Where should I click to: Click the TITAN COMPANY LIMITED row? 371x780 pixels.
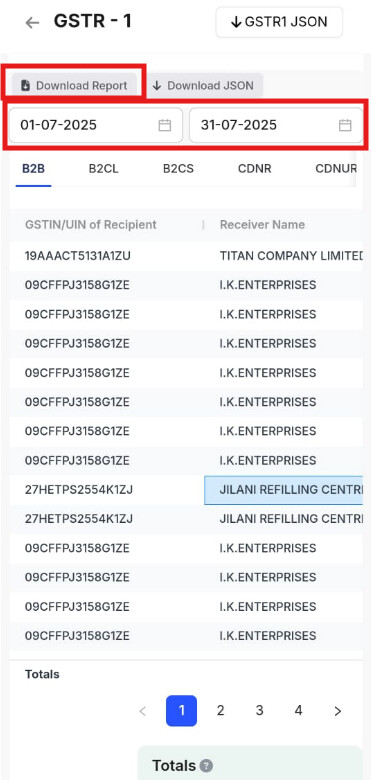point(186,256)
